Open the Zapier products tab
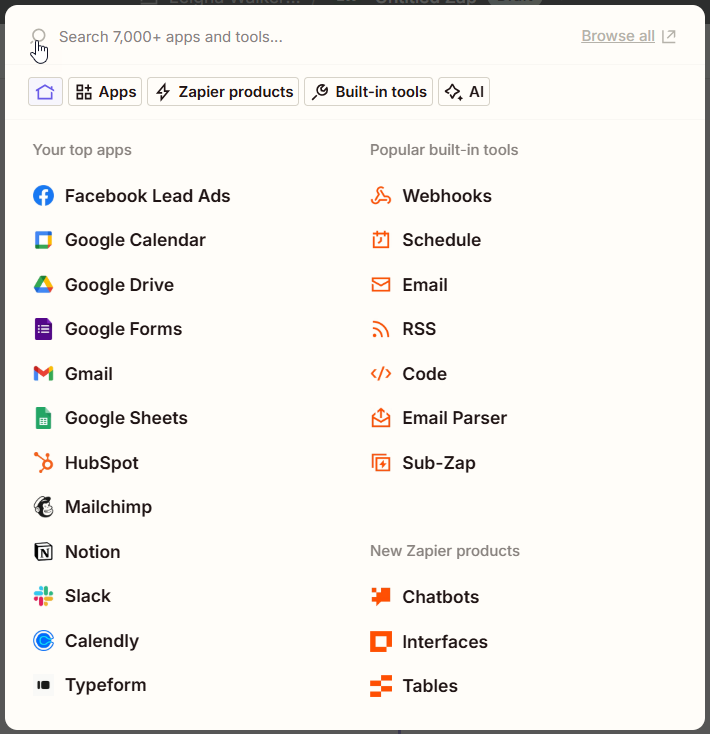Image resolution: width=710 pixels, height=734 pixels. pos(223,92)
